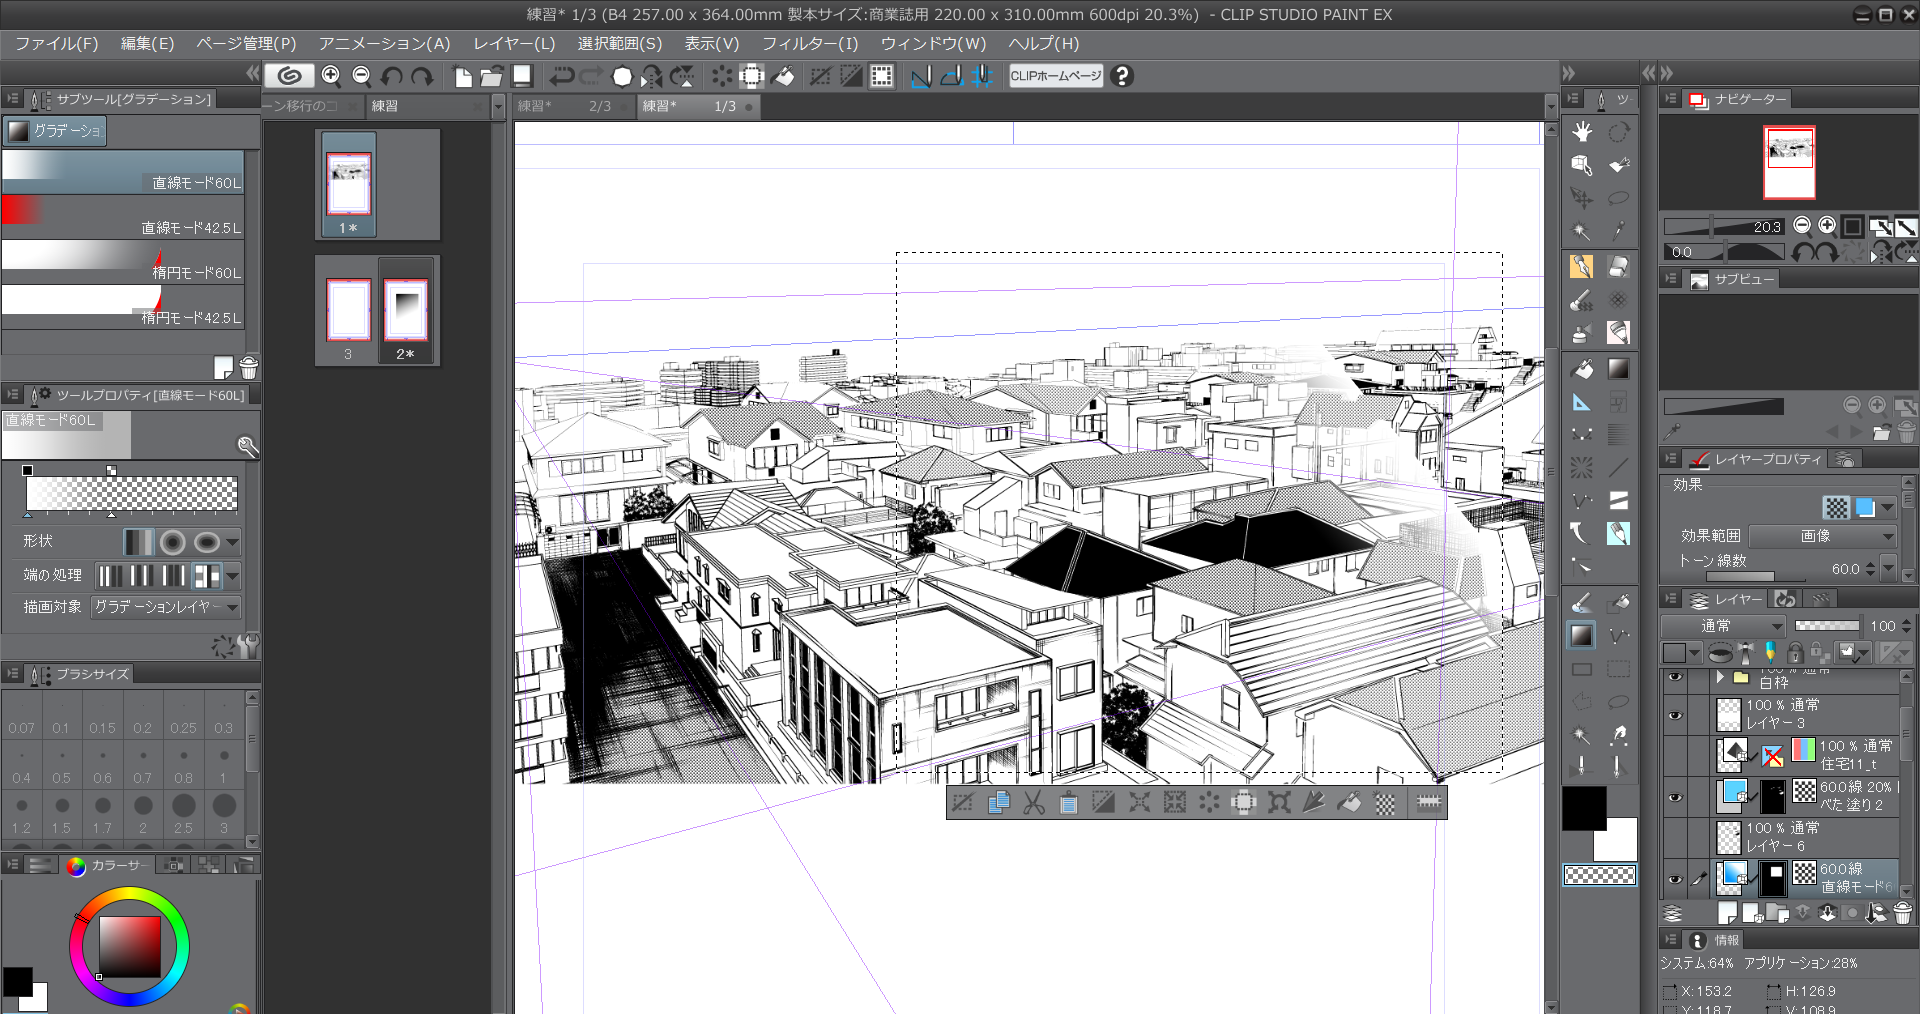Viewport: 1920px width, 1014px height.
Task: Click the new document icon in command bar
Action: (x=462, y=76)
